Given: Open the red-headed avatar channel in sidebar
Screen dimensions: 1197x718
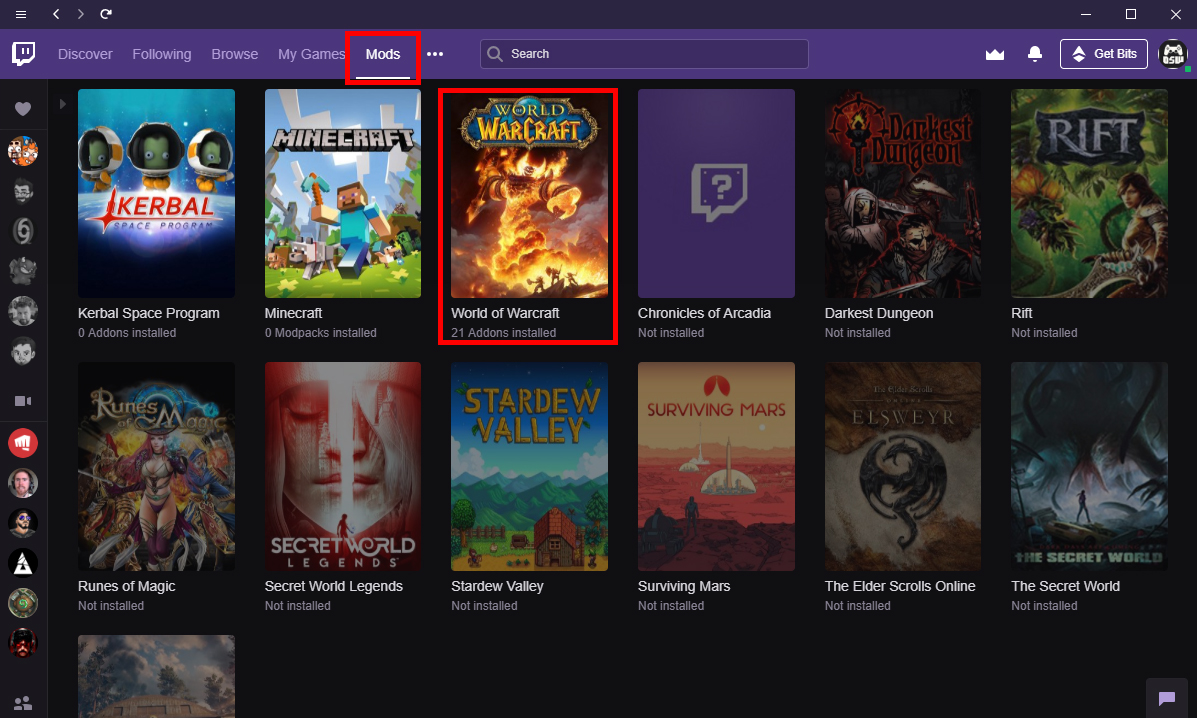Looking at the screenshot, I should pos(23,643).
